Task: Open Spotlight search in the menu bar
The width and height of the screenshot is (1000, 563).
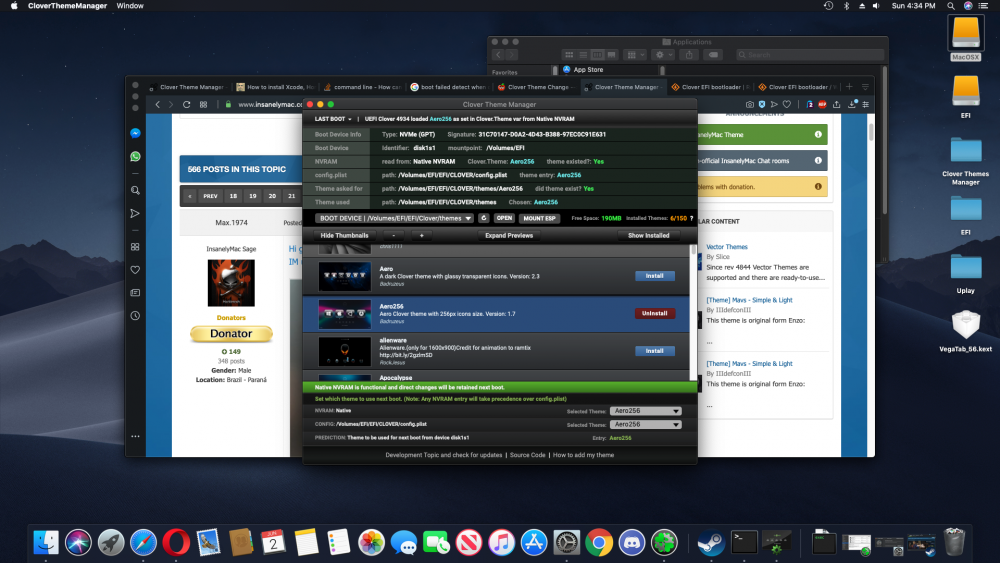Action: click(951, 6)
